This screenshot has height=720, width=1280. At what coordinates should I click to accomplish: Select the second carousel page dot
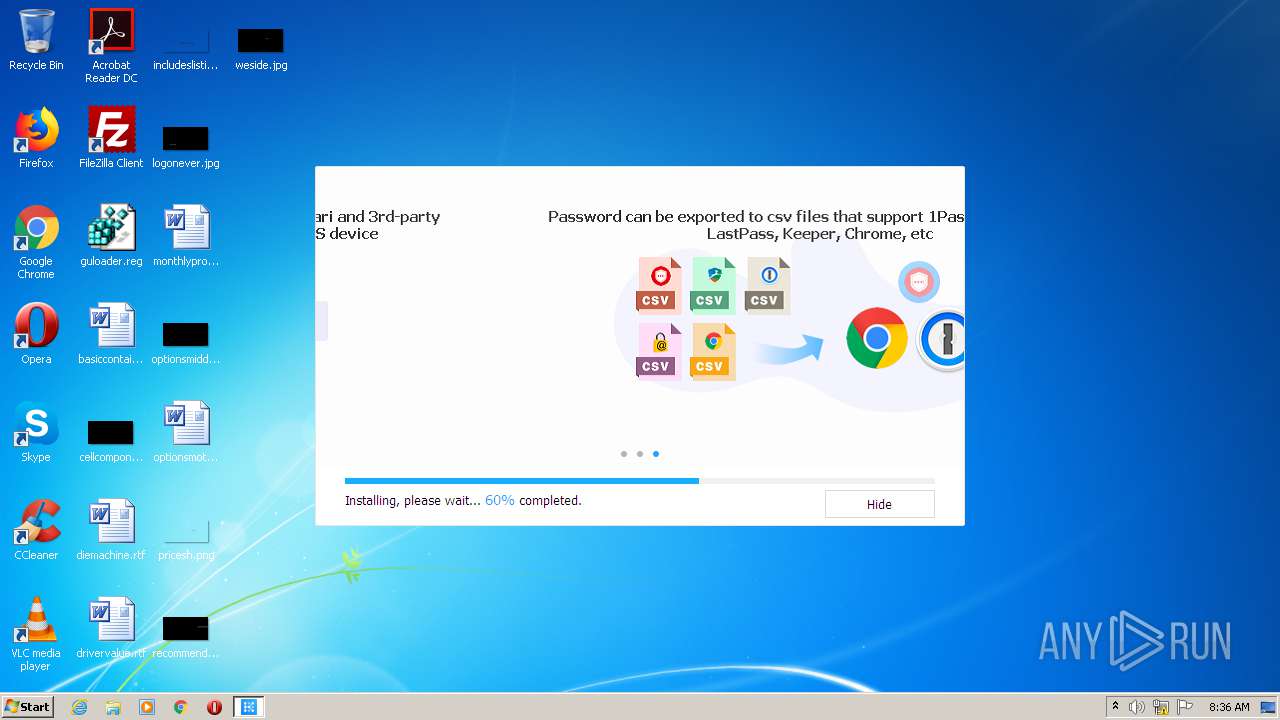pos(640,454)
